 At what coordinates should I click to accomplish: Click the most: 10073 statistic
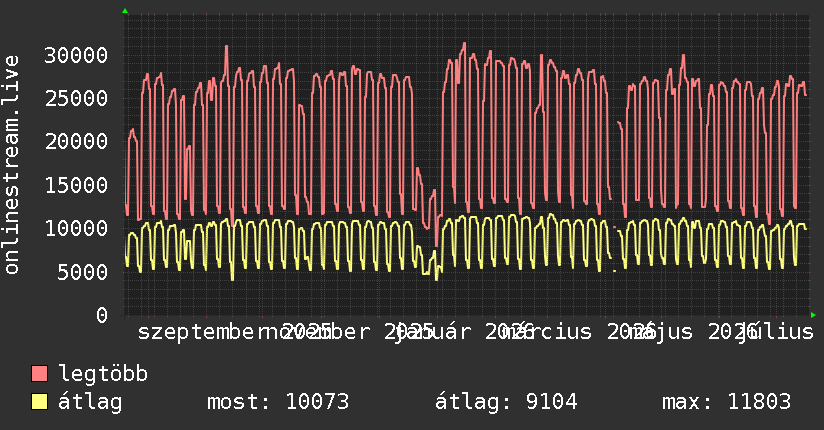point(278,402)
